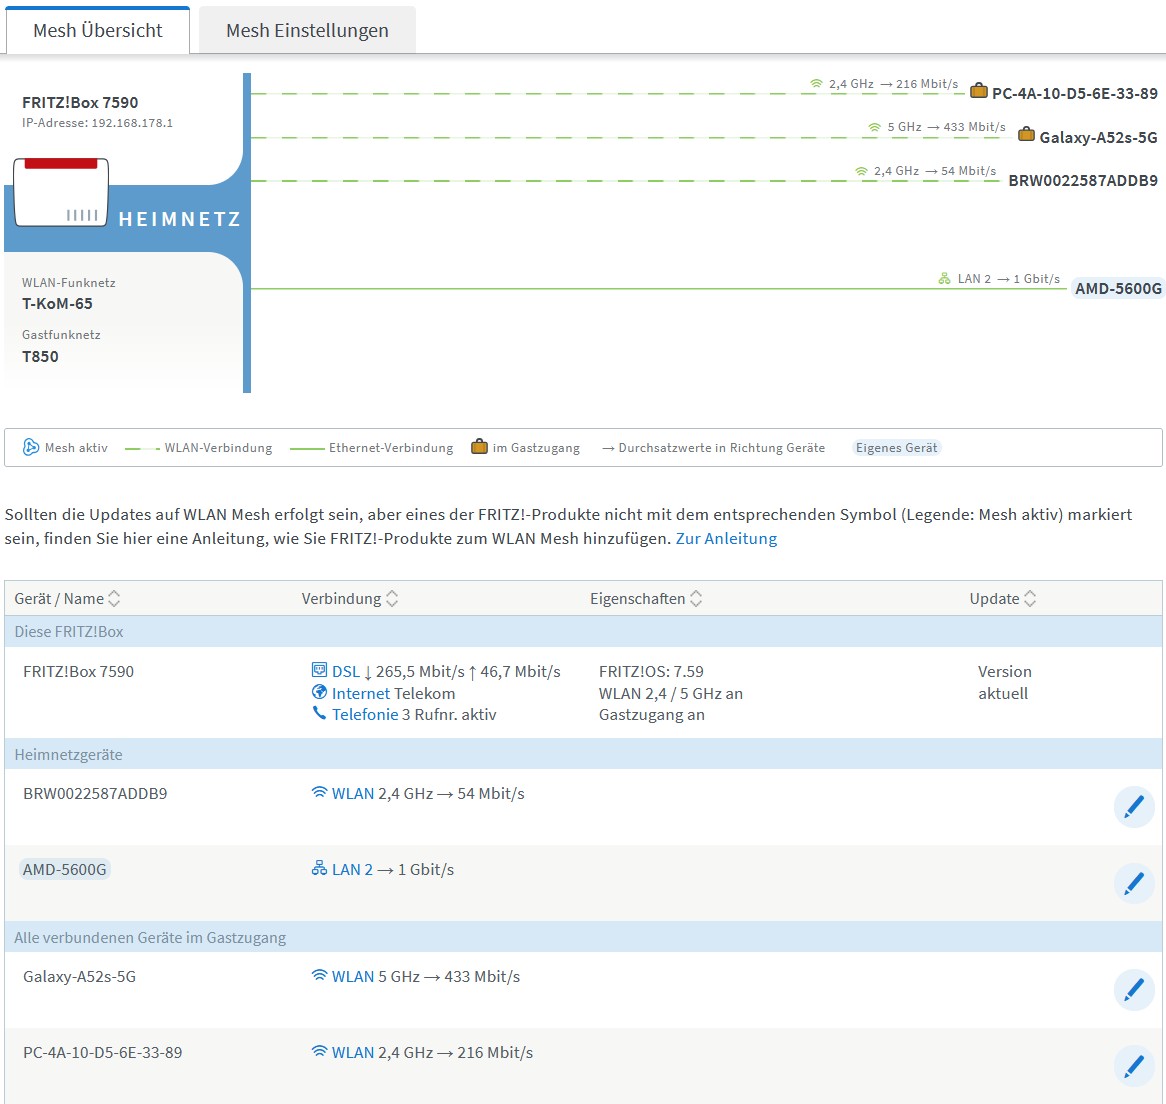This screenshot has height=1104, width=1166.
Task: Click the Wi-Fi icon in the Galaxy-A52s-5G table row
Action: point(319,975)
